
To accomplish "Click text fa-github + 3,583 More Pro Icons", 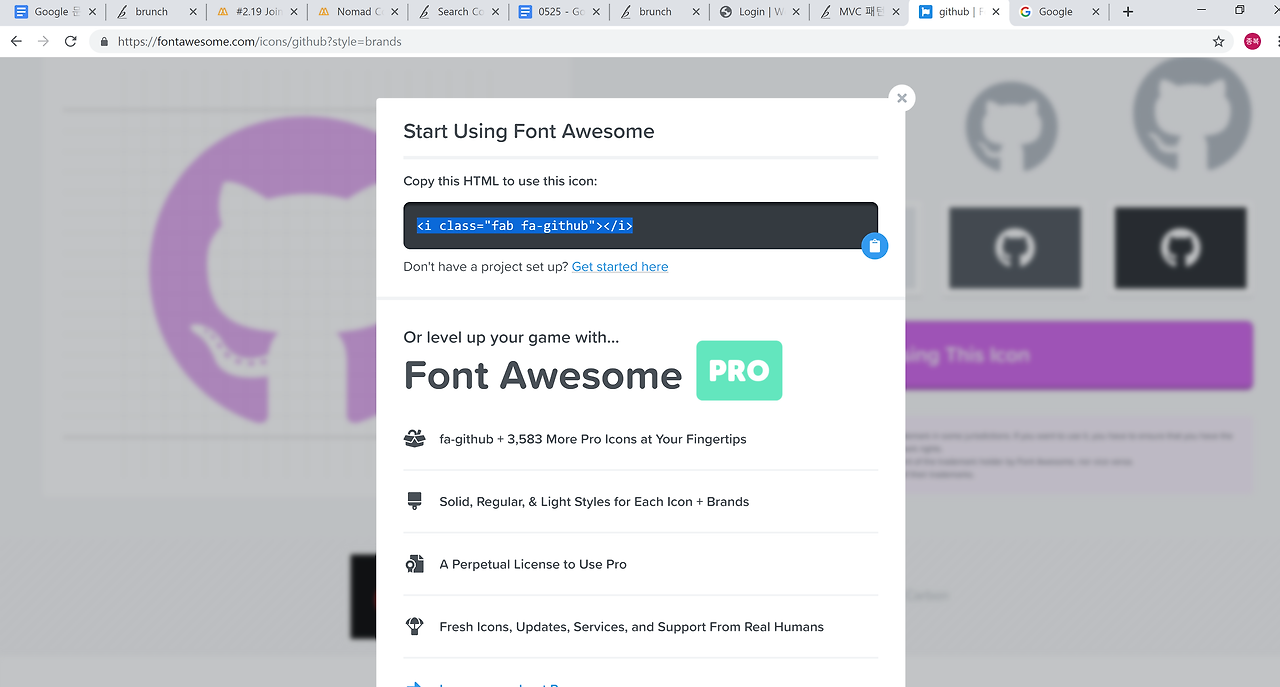I will tap(593, 439).
